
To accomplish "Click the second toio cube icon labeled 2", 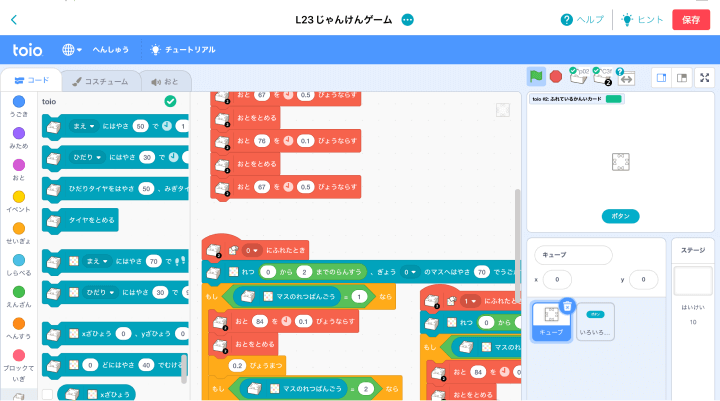I will tap(602, 76).
